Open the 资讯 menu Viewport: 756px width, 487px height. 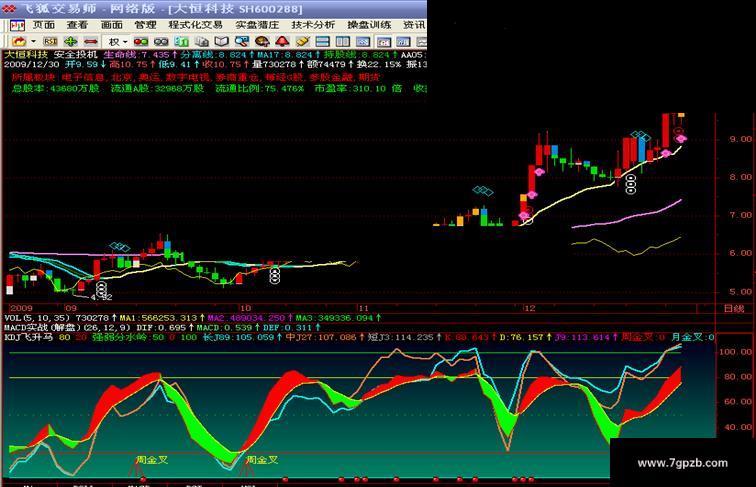(x=414, y=25)
